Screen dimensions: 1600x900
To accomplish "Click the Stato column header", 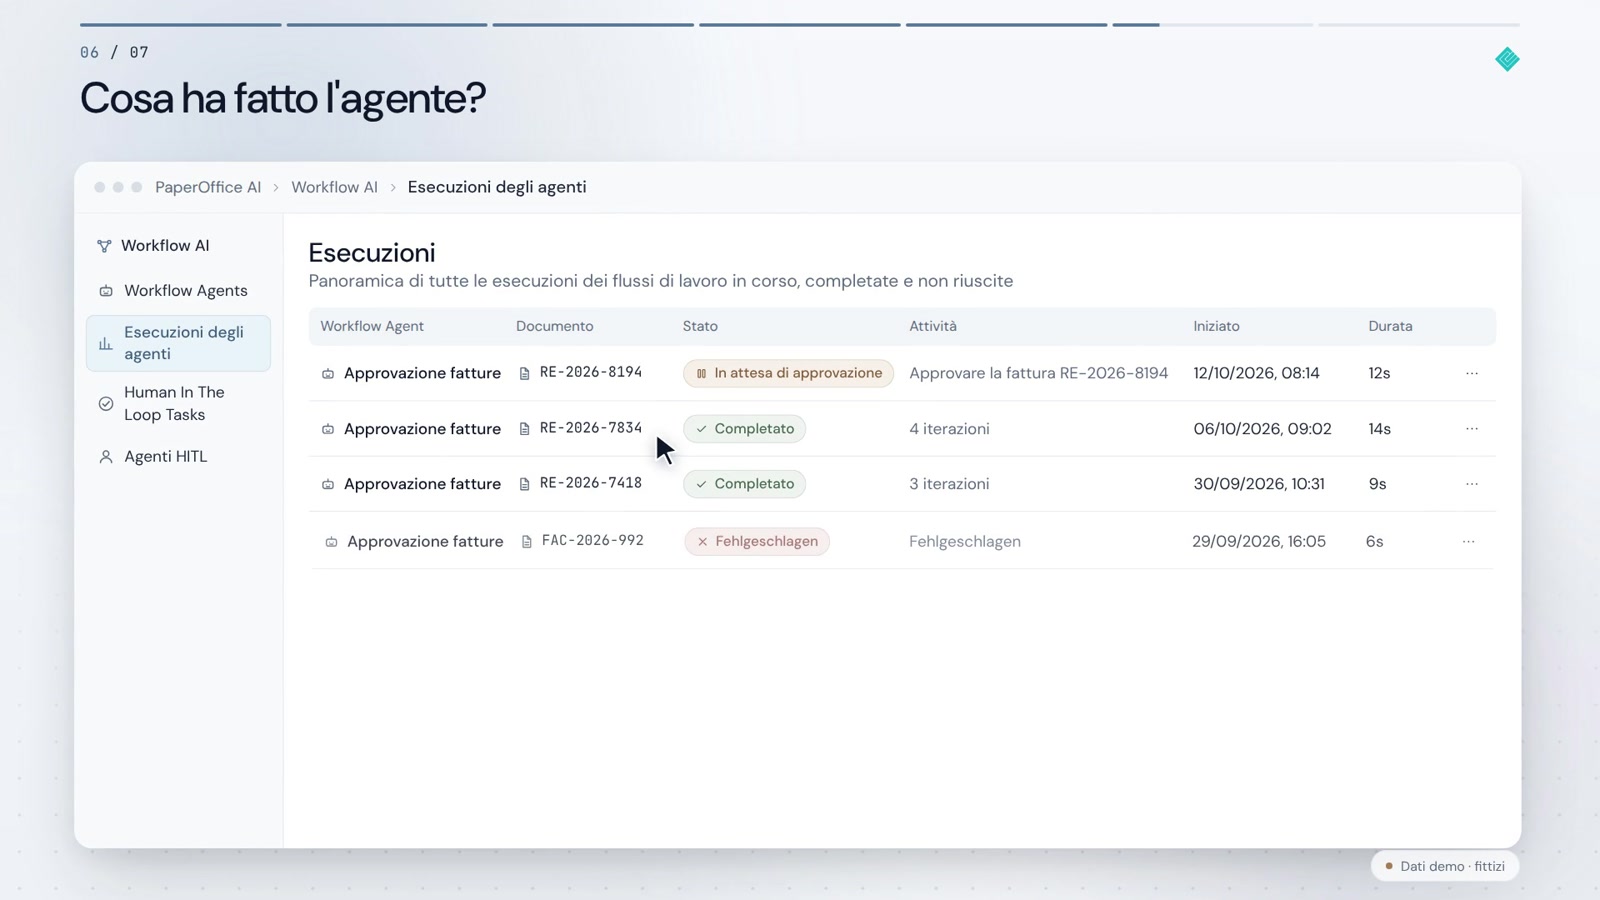I will (700, 327).
